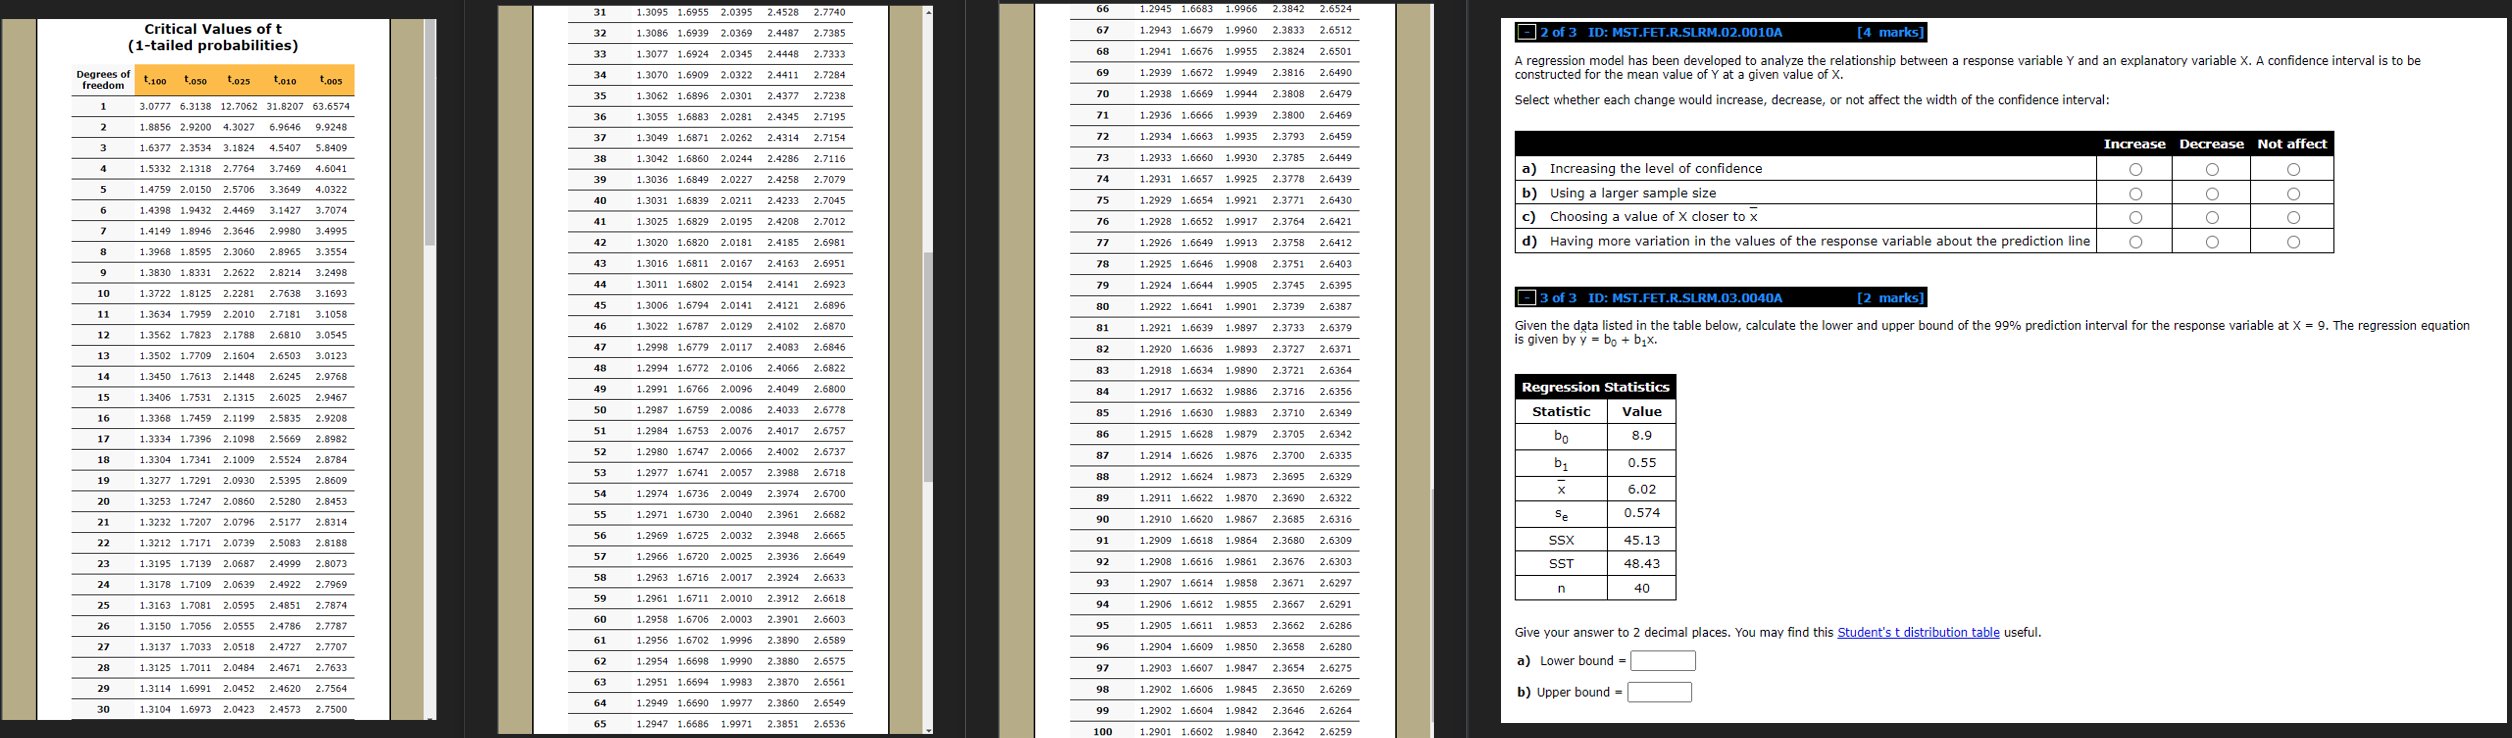Click value '1.9840' in df 100 row
Screen dimensions: 2512x738
click(x=1241, y=732)
